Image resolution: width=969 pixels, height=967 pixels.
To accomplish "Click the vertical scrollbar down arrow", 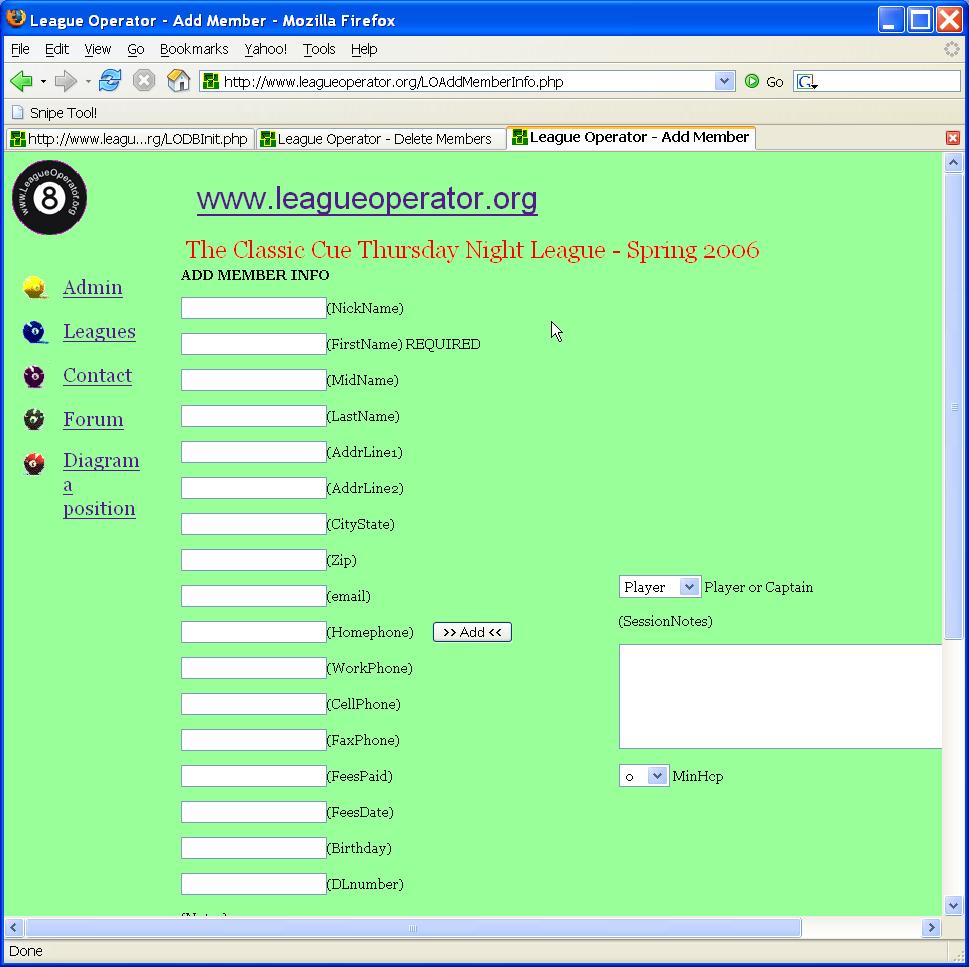I will tap(953, 905).
